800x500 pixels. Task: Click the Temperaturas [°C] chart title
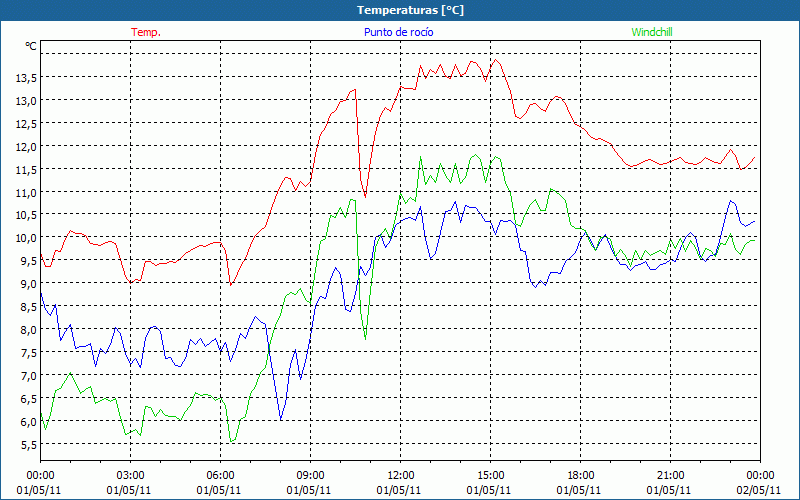tap(410, 10)
